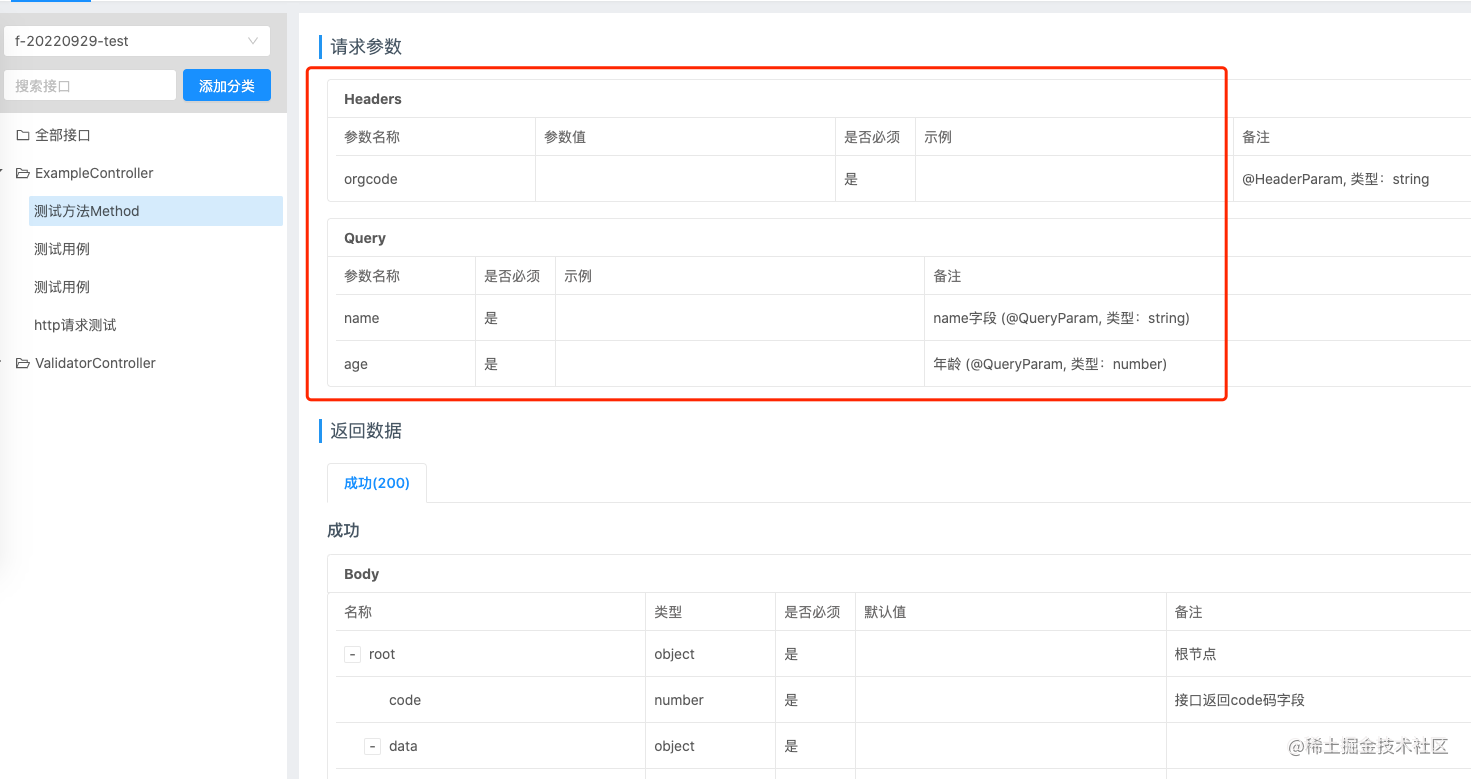Open the 测试方法Method interface
Viewport: 1471px width, 779px height.
tap(156, 211)
